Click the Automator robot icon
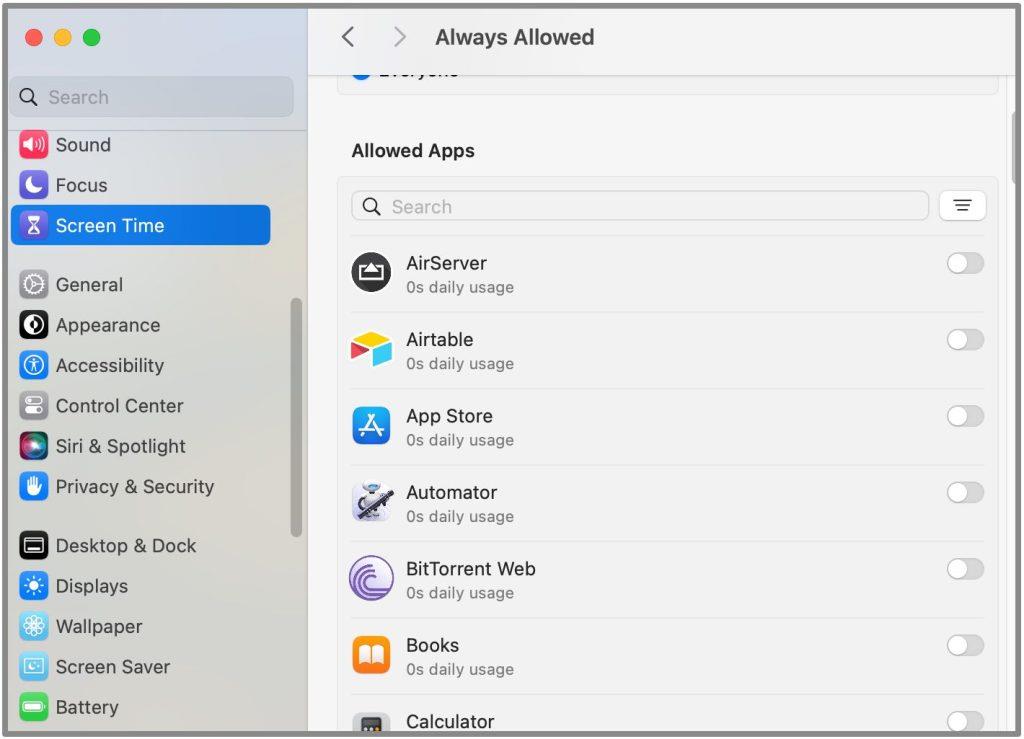This screenshot has width=1024, height=739. pyautogui.click(x=372, y=502)
